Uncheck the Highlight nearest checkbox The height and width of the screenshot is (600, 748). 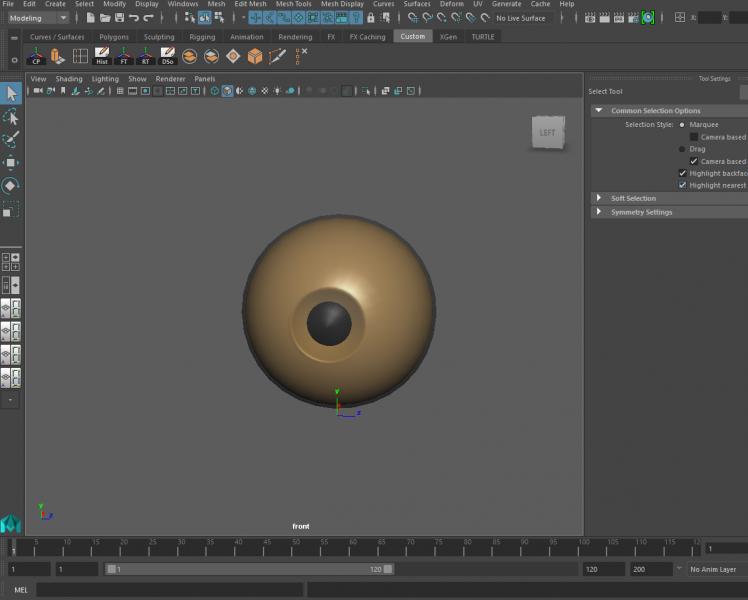[x=683, y=185]
